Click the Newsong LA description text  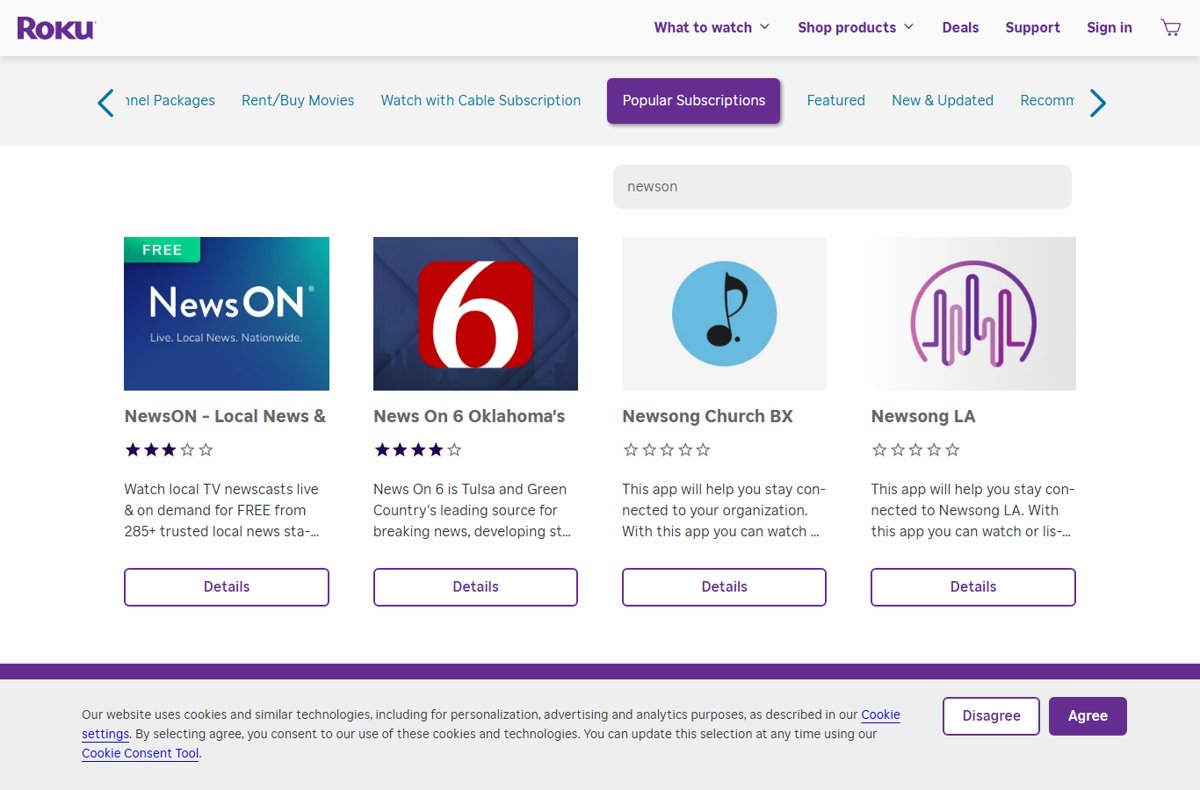click(973, 510)
